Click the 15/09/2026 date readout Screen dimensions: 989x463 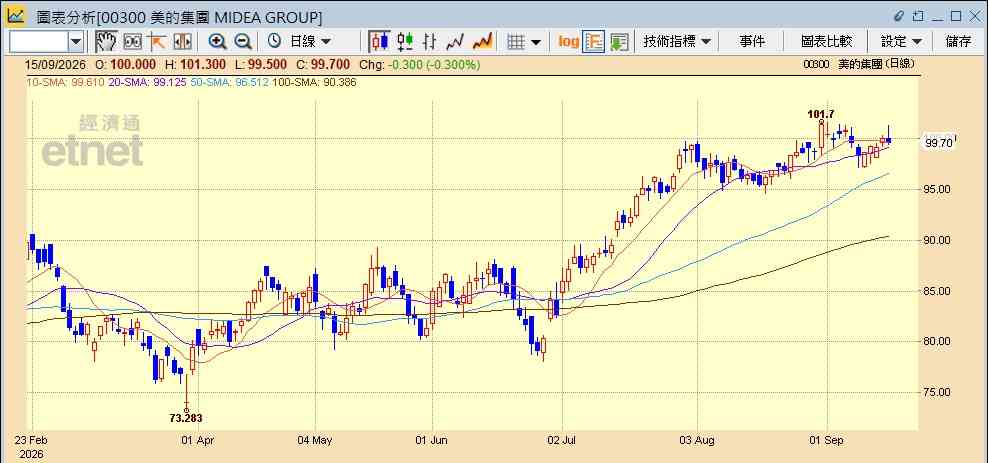(x=54, y=65)
